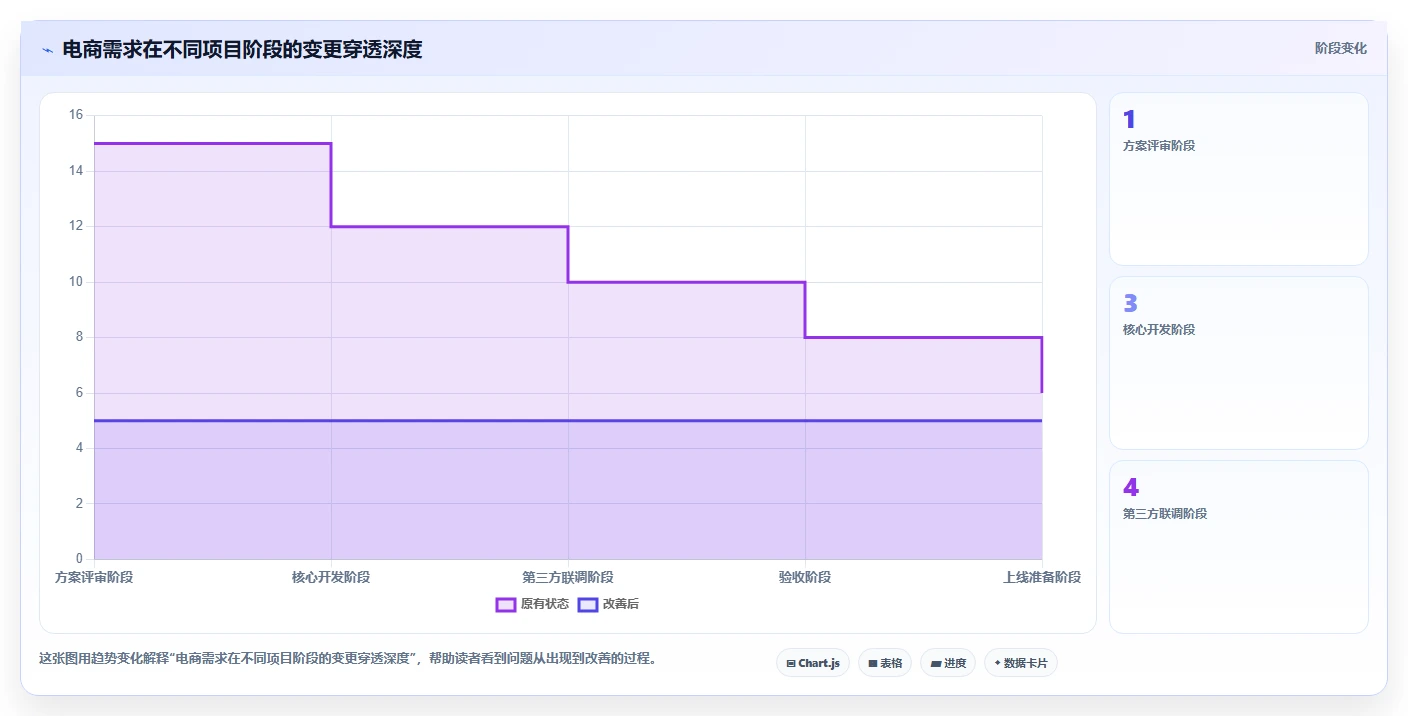Click the 核心开发阶段 x-axis label

[331, 578]
